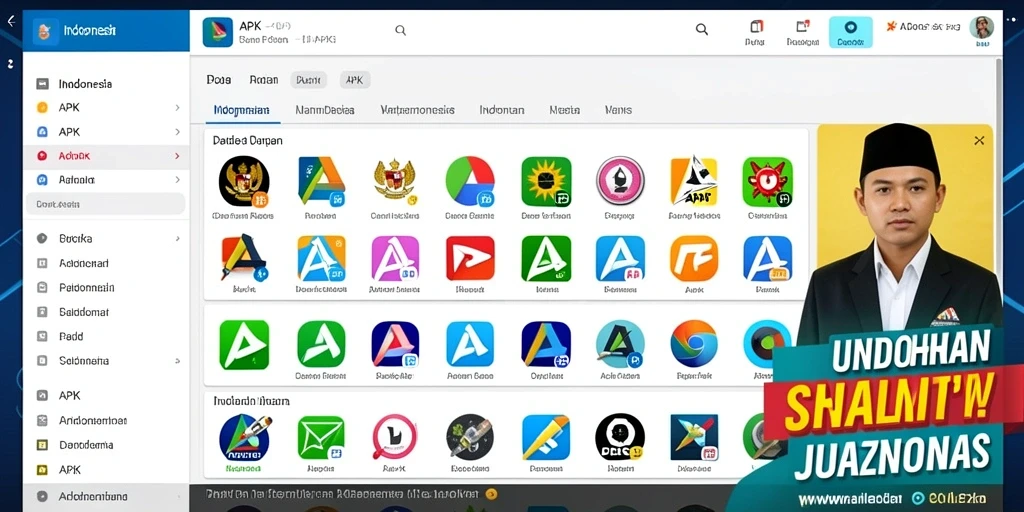Image resolution: width=1024 pixels, height=512 pixels.
Task: Open the long third tab starting with Va
Action: 417,110
